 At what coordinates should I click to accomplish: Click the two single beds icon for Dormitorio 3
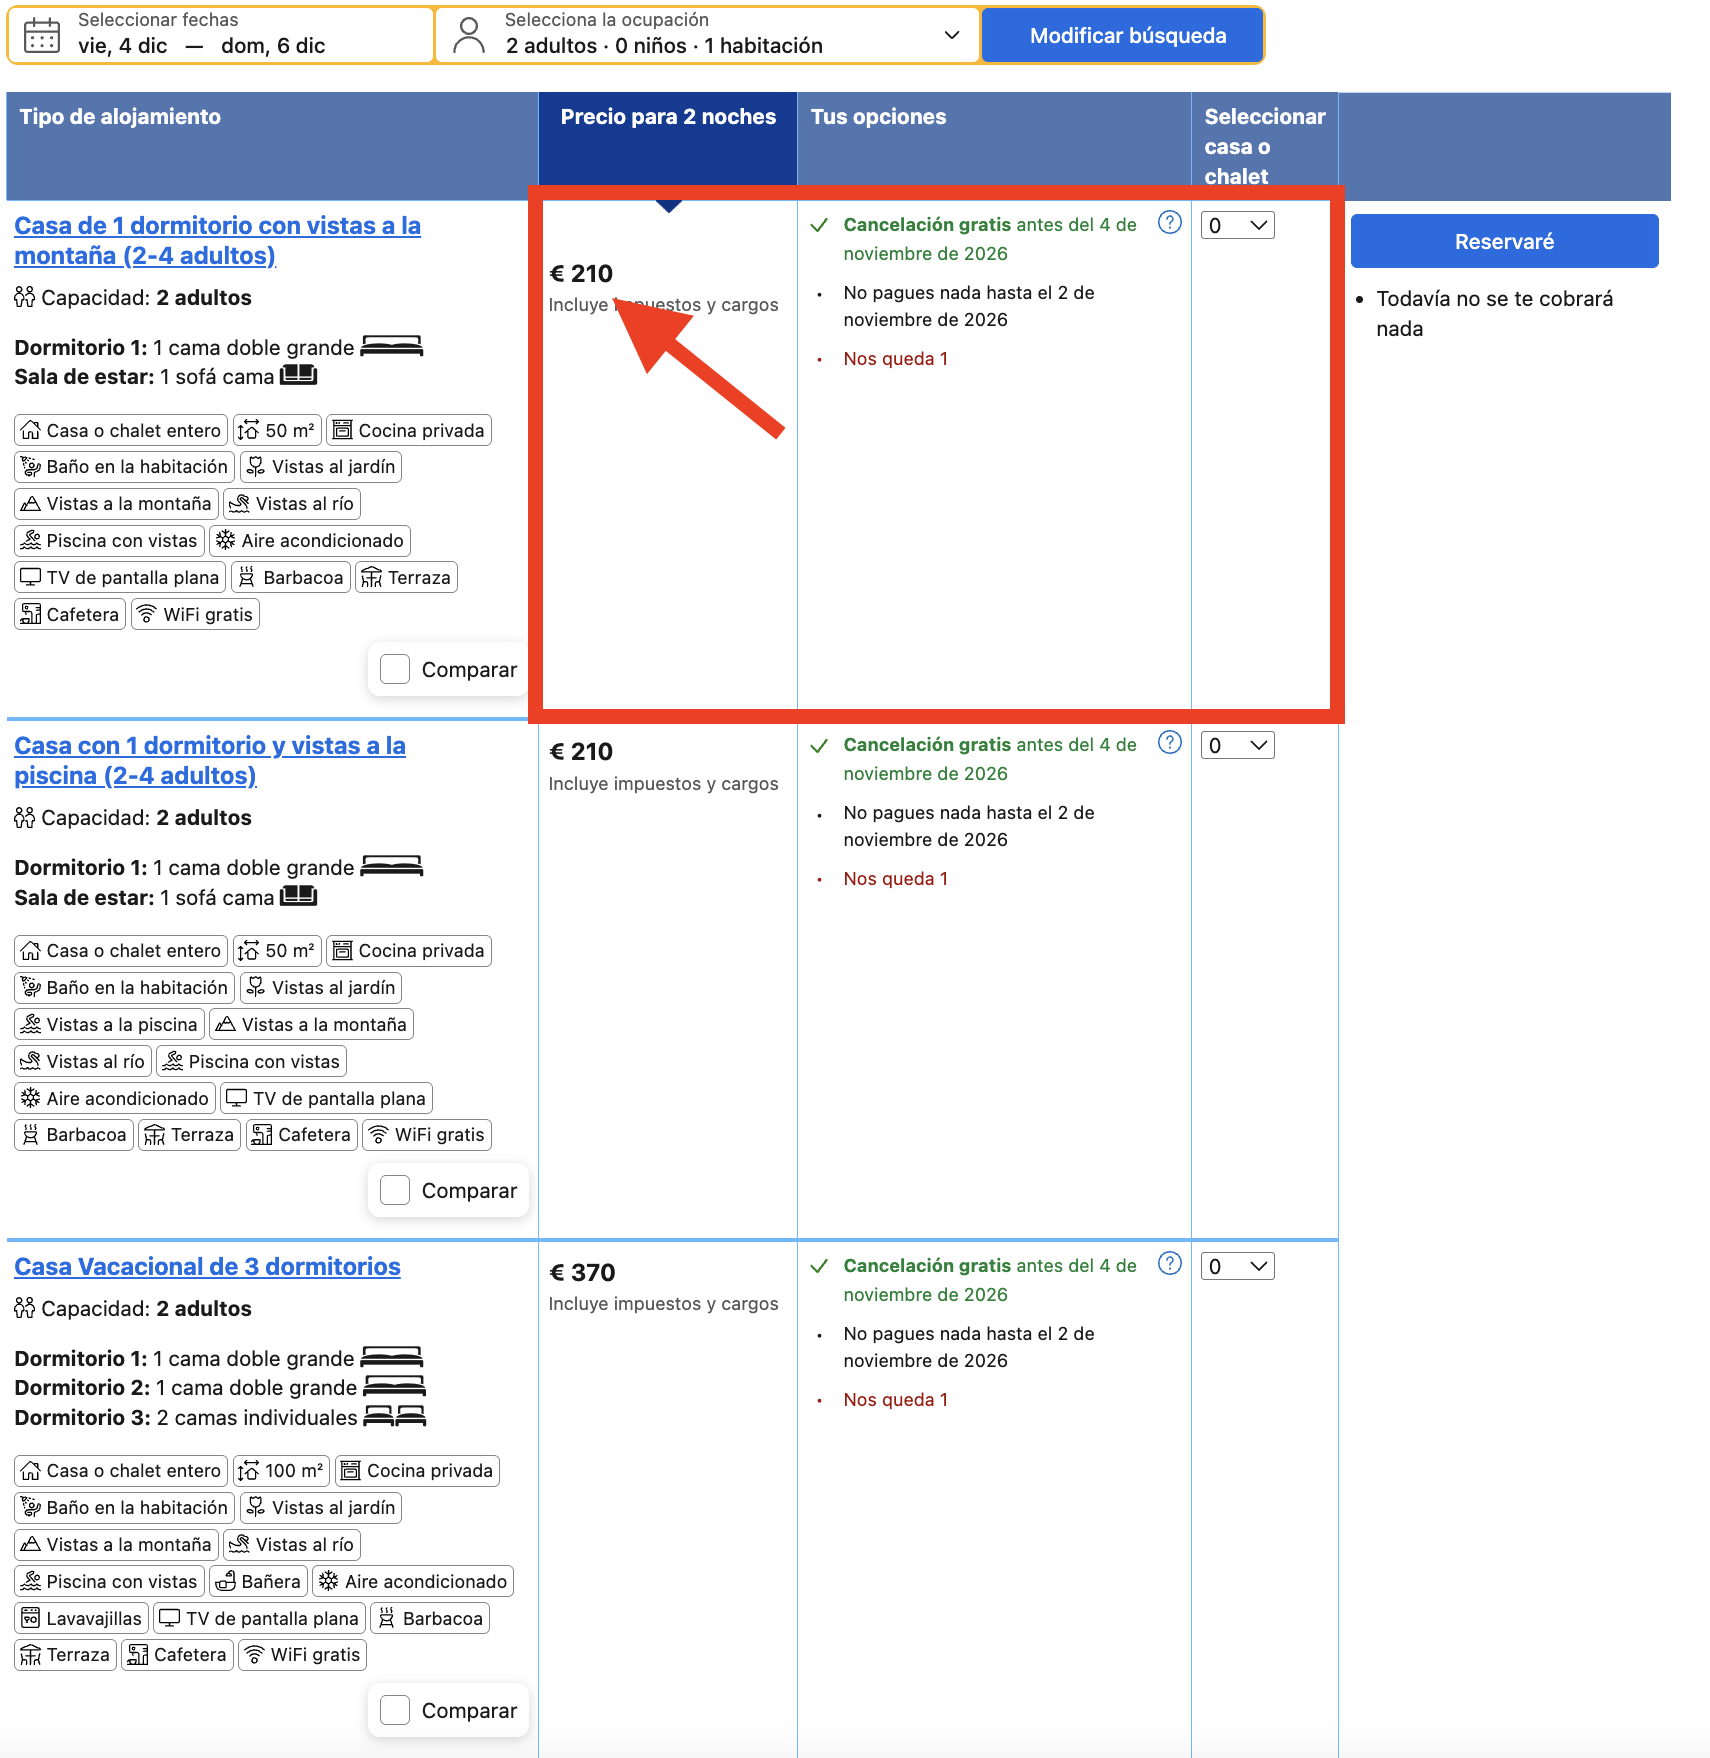coord(394,1416)
